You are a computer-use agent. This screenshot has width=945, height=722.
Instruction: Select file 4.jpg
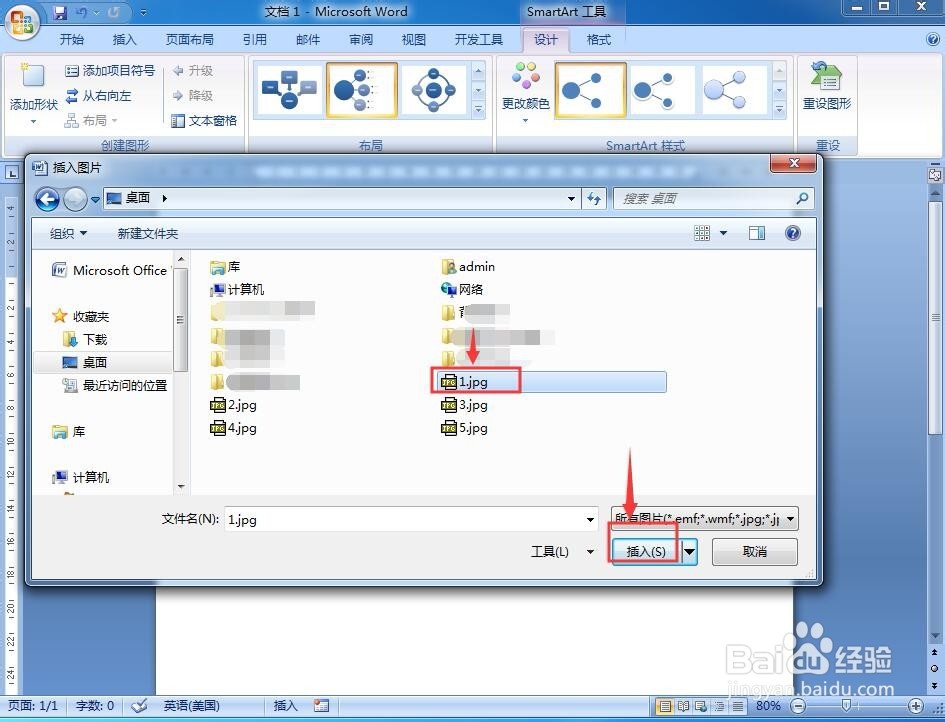pos(233,428)
